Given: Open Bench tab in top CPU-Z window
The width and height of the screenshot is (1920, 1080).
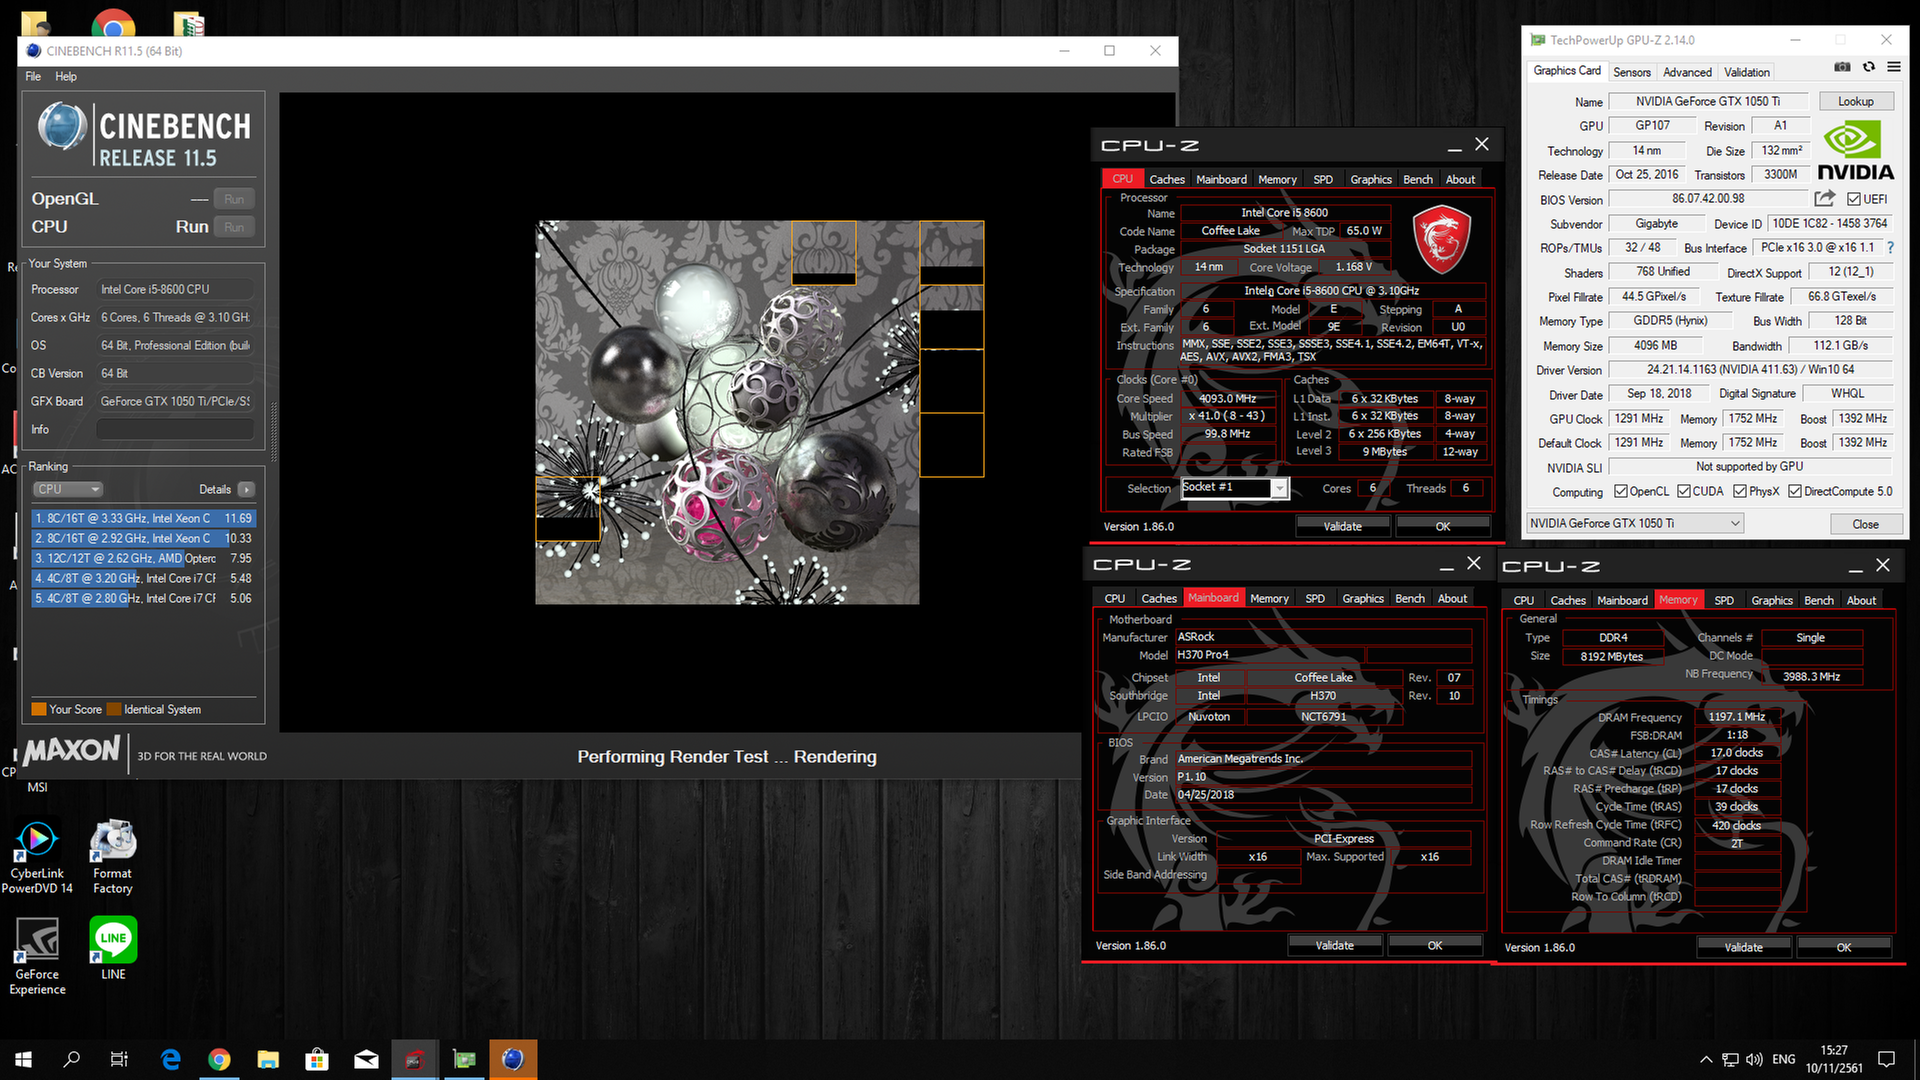Looking at the screenshot, I should coord(1417,179).
